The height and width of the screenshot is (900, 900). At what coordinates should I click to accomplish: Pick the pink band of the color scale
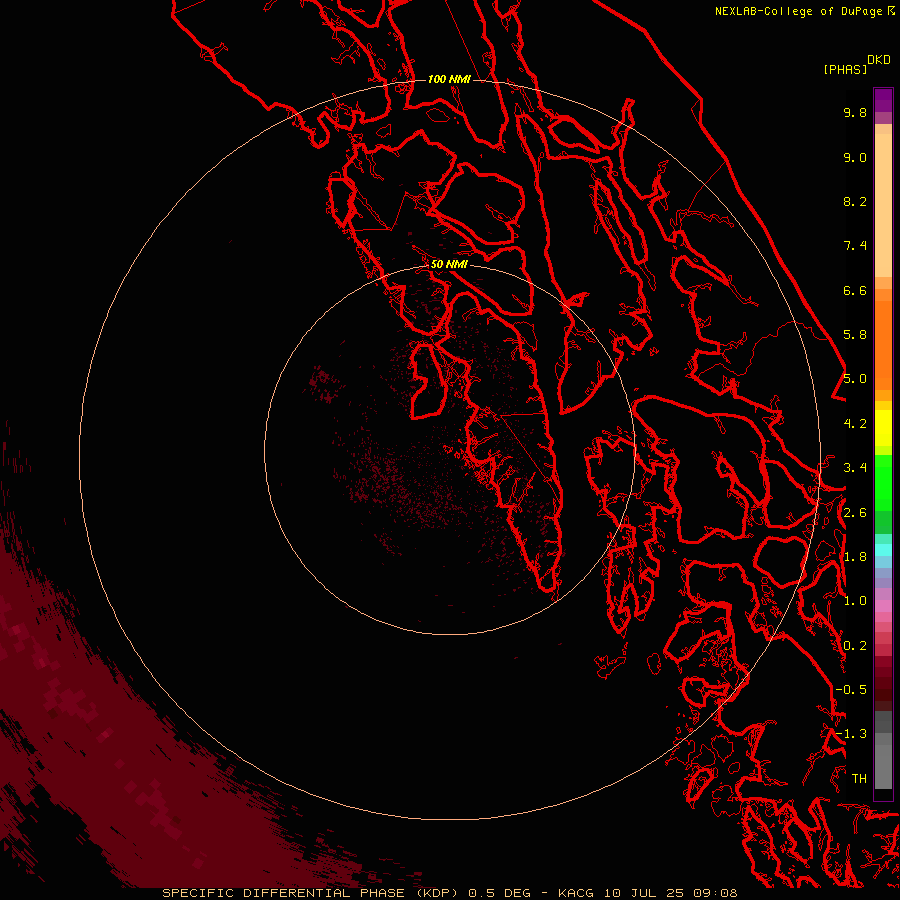point(883,606)
